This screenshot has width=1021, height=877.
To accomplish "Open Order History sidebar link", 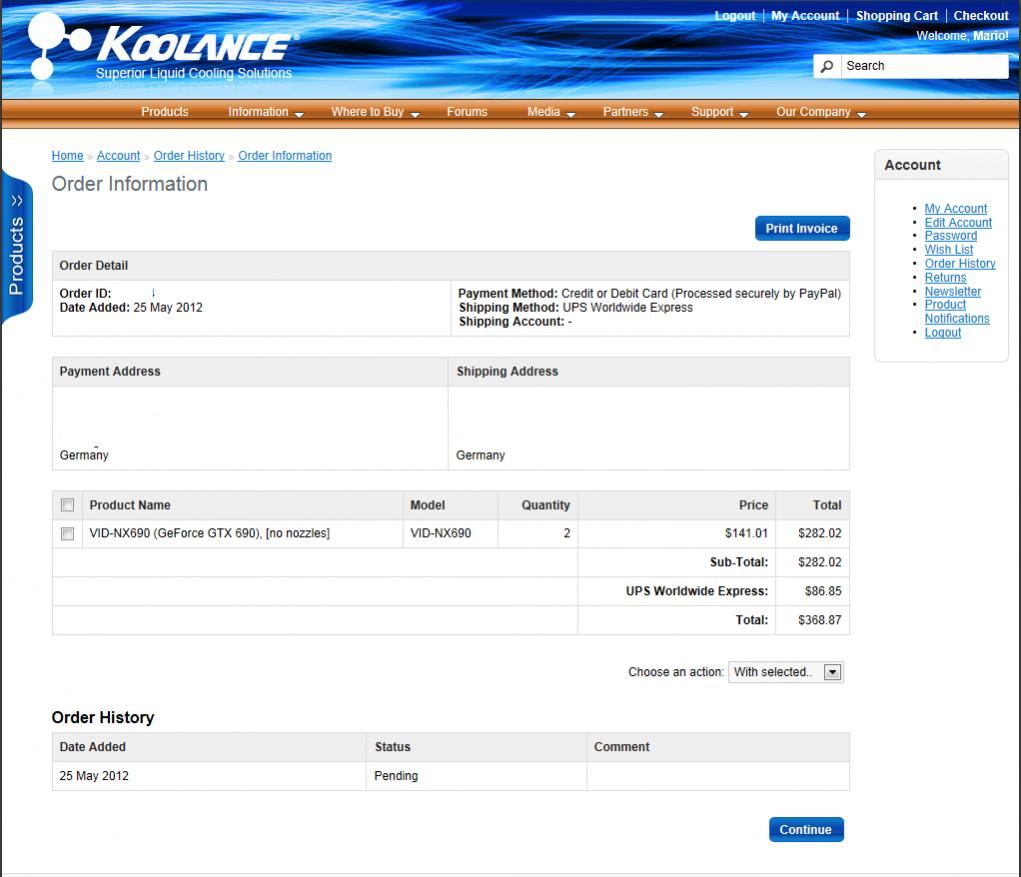I will 960,264.
